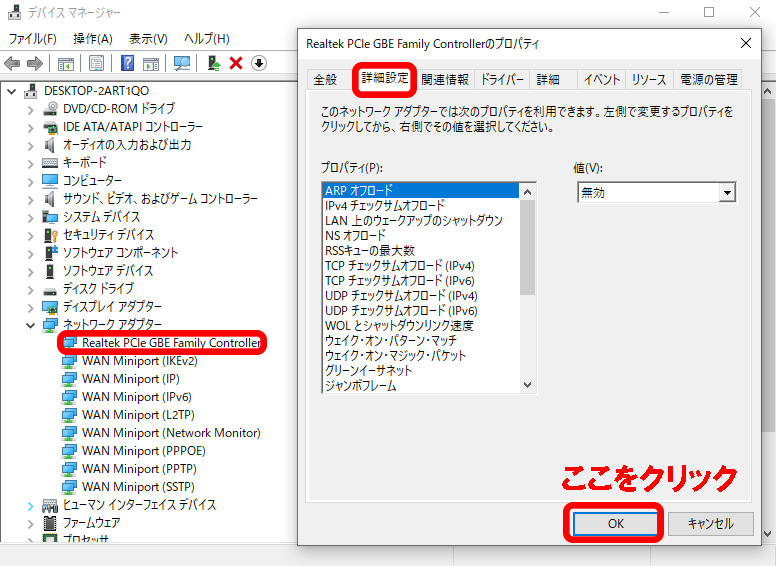Click the Forward arrow toolbar icon
Image resolution: width=776 pixels, height=566 pixels.
pos(35,63)
